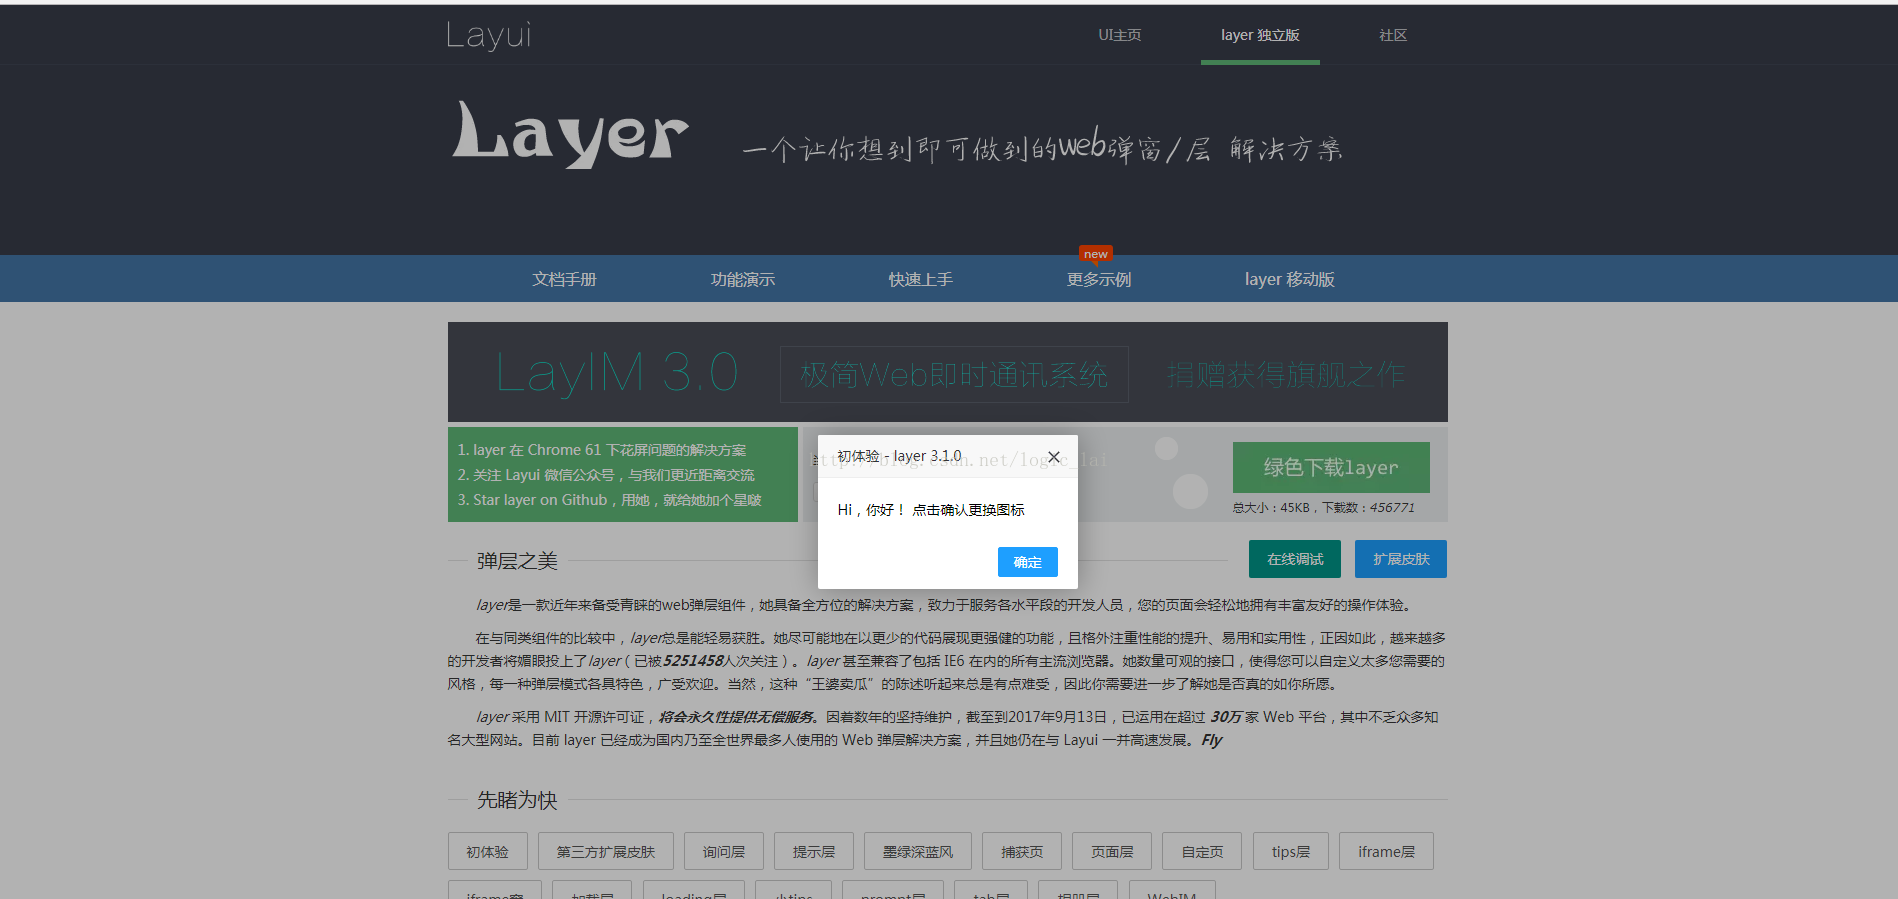
Task: Open the Layui logo link in header
Action: coord(488,35)
